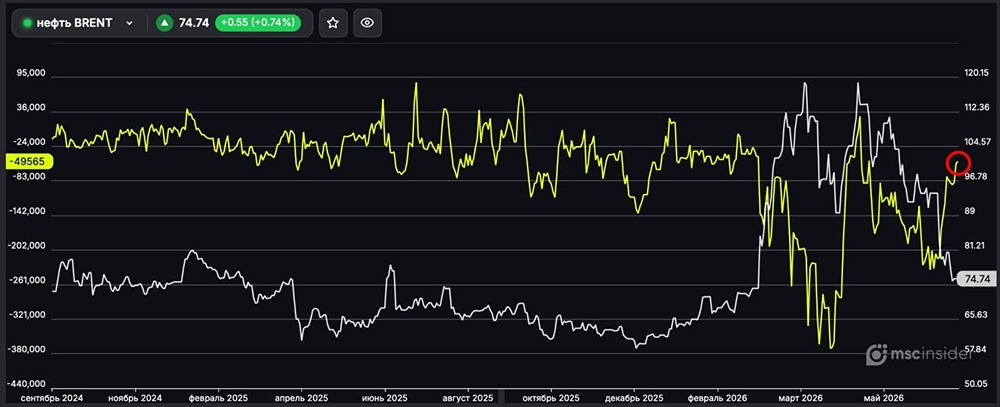Screen dimensions: 1000x407
Task: Click the 74.74 right axis price tag
Action: click(978, 279)
